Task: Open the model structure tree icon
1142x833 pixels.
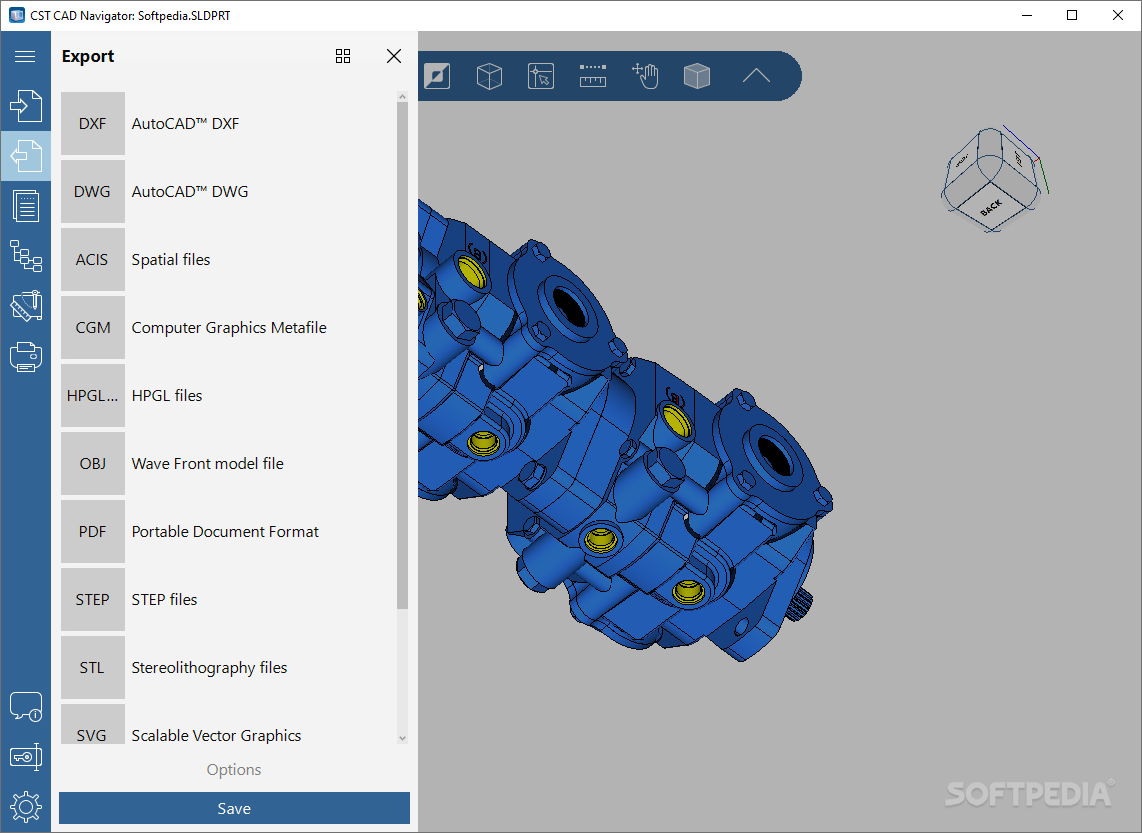Action: pos(25,256)
